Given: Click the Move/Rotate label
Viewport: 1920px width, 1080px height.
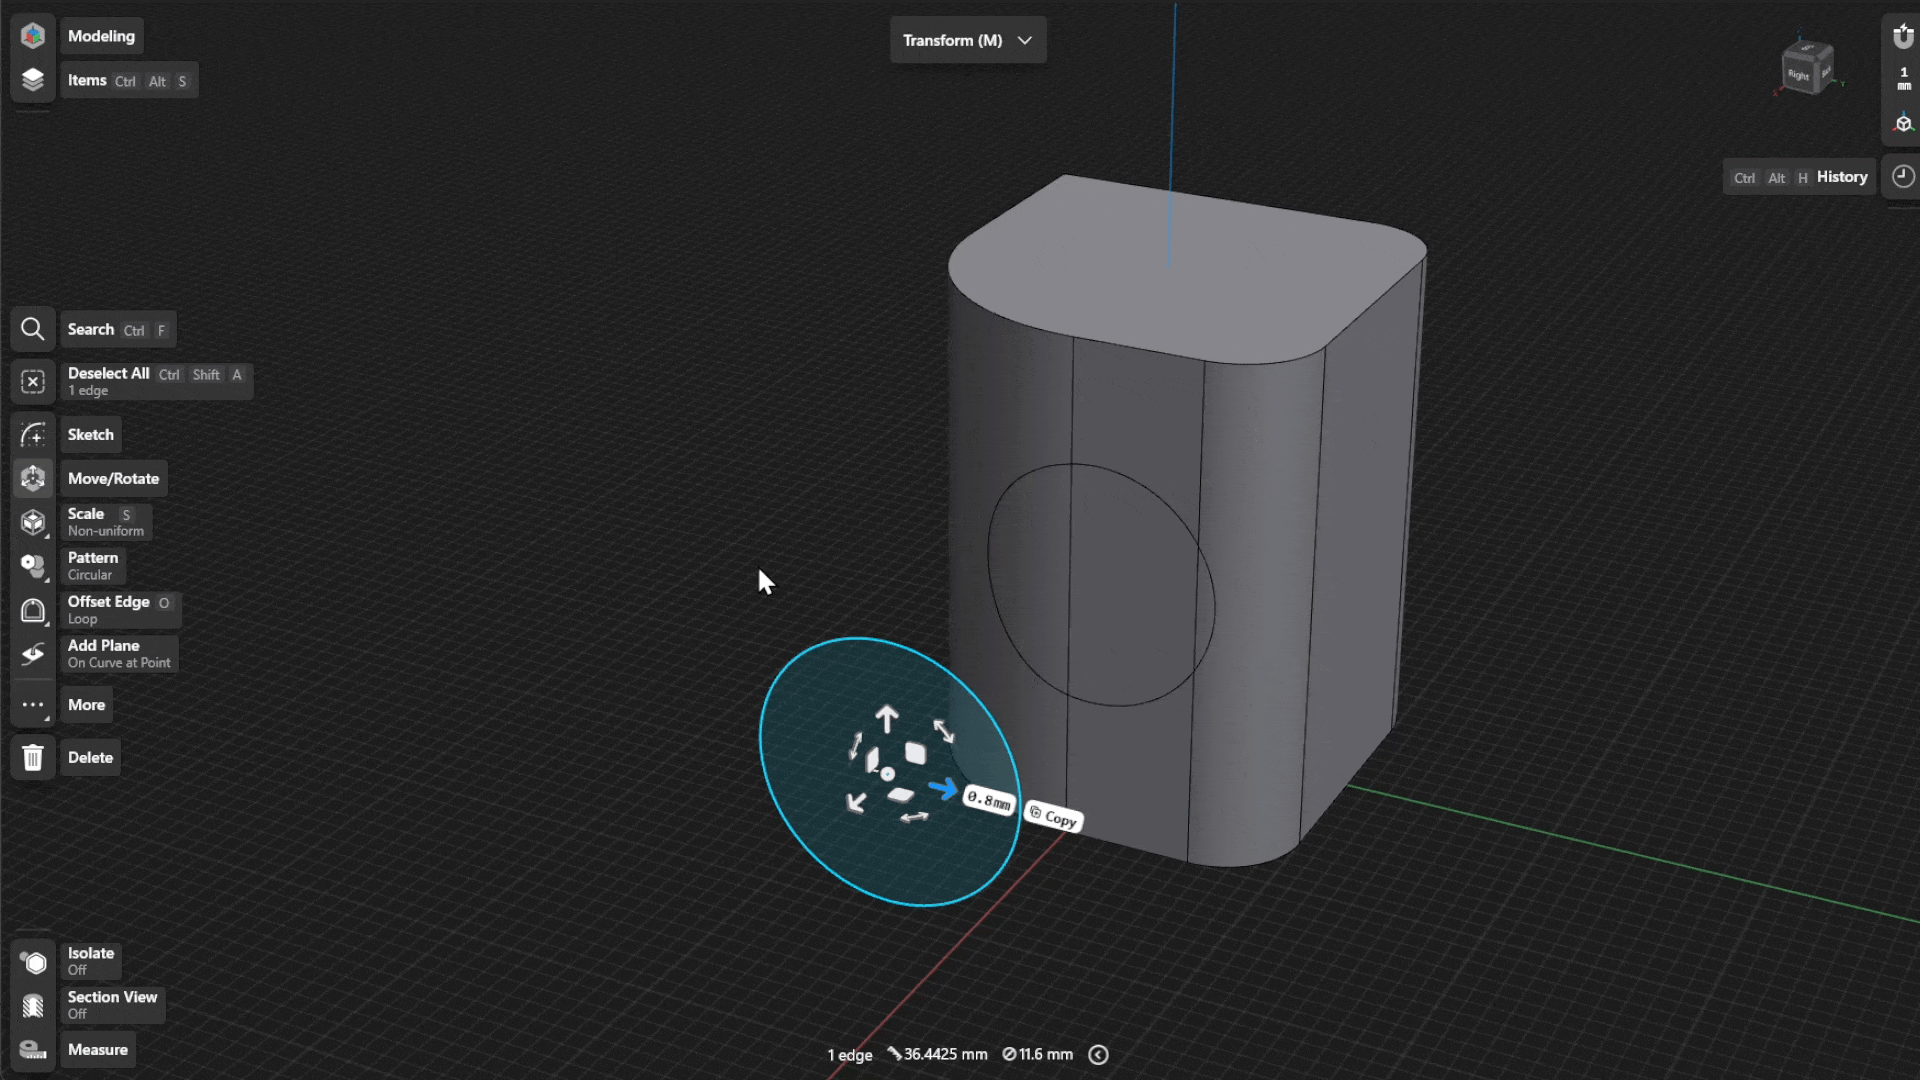Looking at the screenshot, I should pyautogui.click(x=113, y=479).
